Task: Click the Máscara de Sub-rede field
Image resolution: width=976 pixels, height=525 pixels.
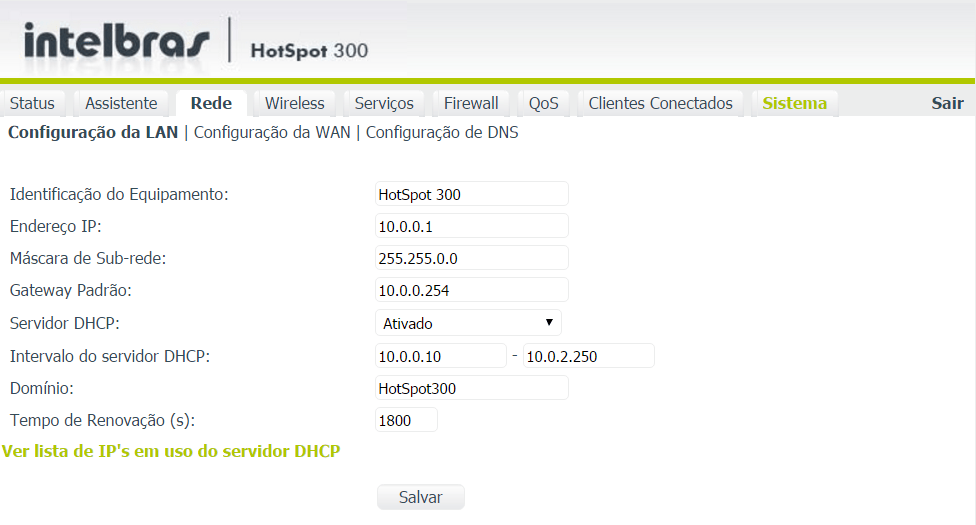Action: 472,258
